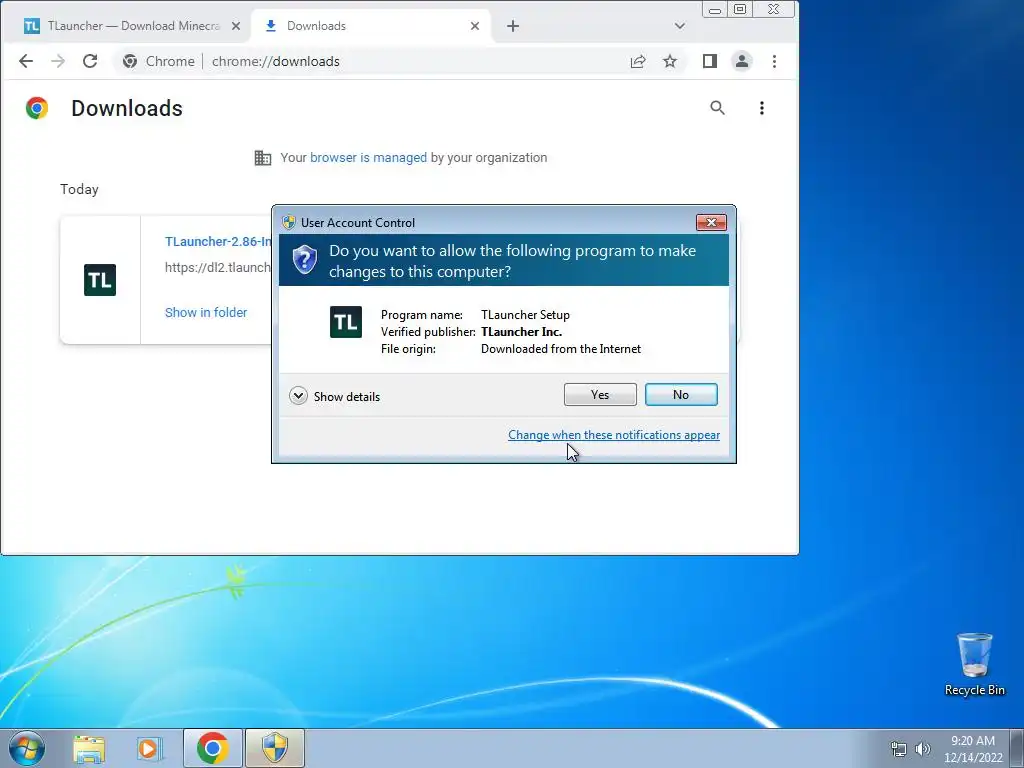Open the 'browser is managed' link
Screen dimensions: 1024x768
point(368,157)
